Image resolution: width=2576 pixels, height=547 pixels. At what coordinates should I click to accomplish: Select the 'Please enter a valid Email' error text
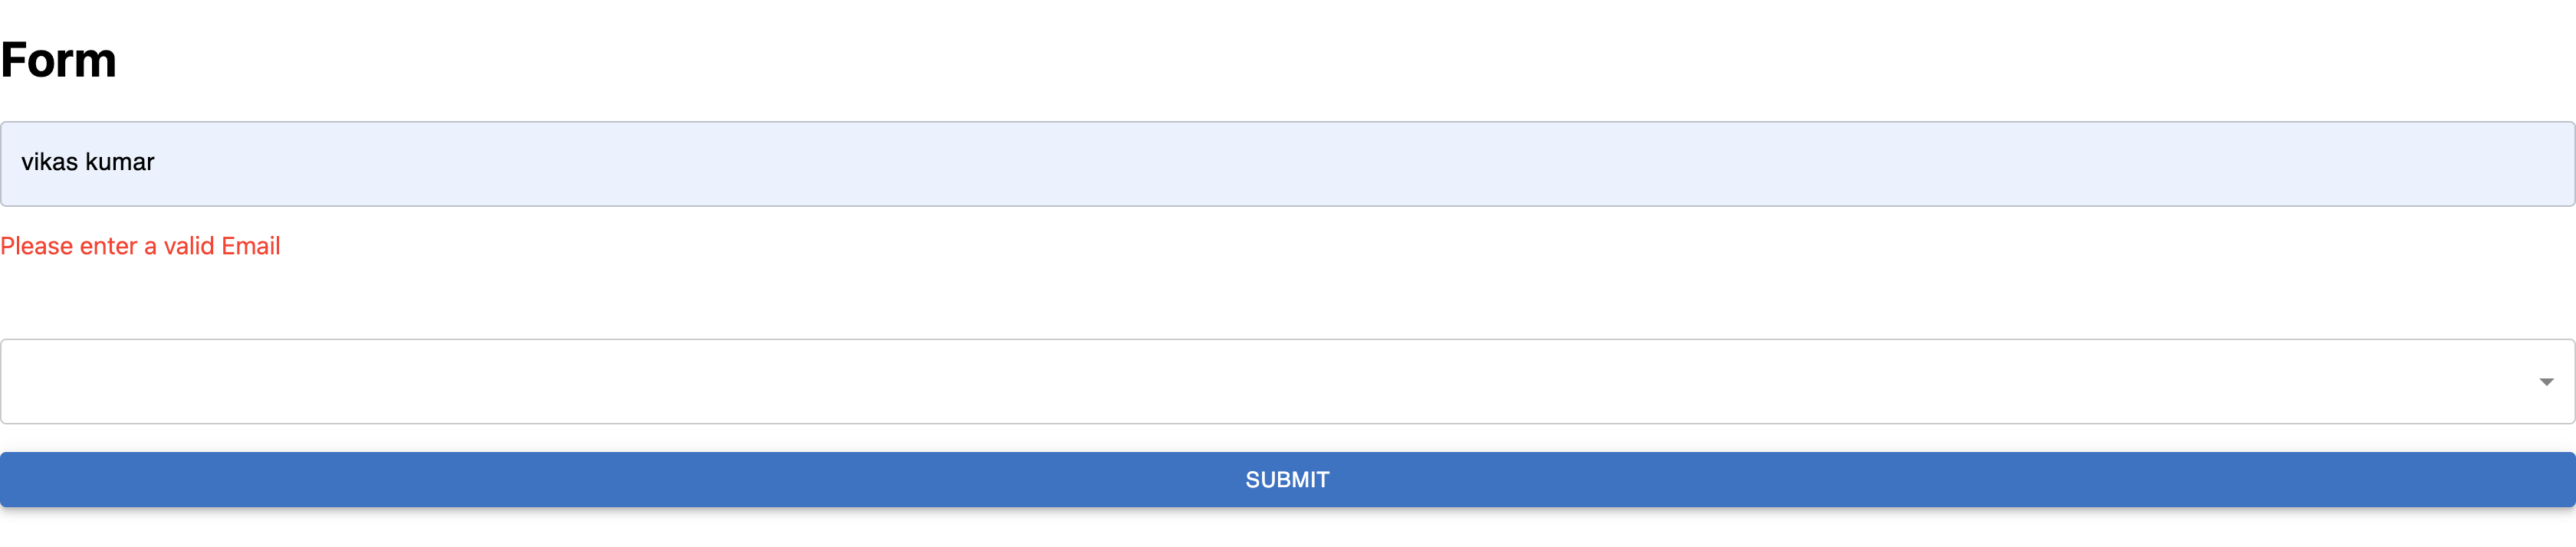140,246
